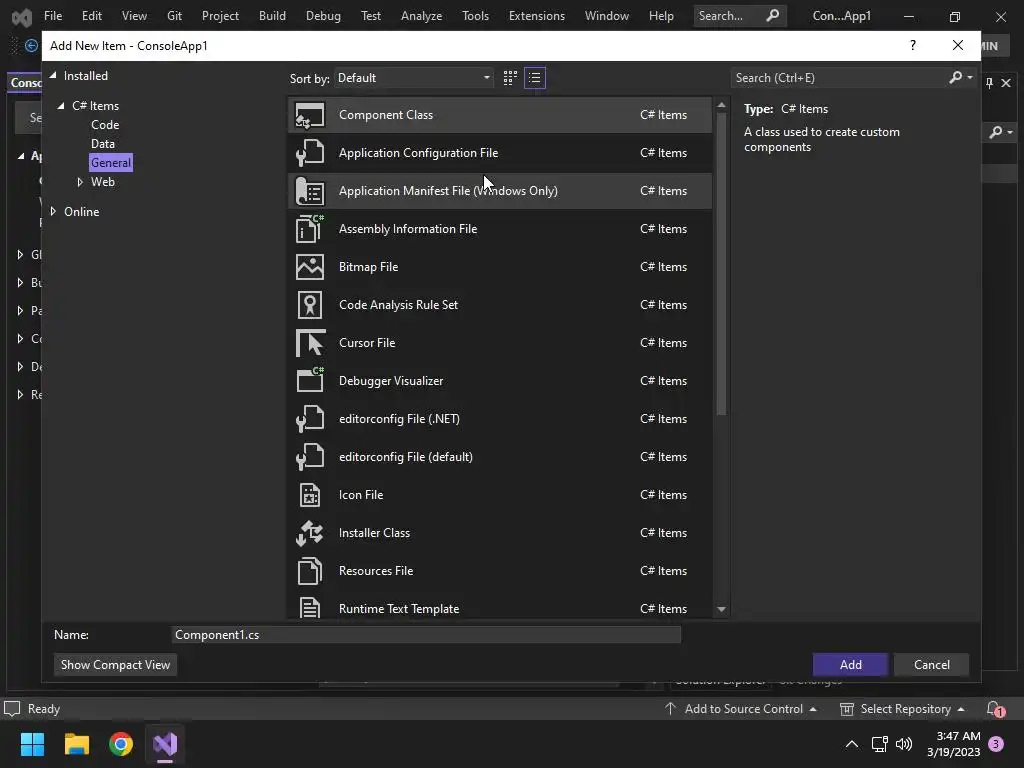Screen dimensions: 1024x768
Task: Switch to medium icons grid view
Action: [x=510, y=78]
